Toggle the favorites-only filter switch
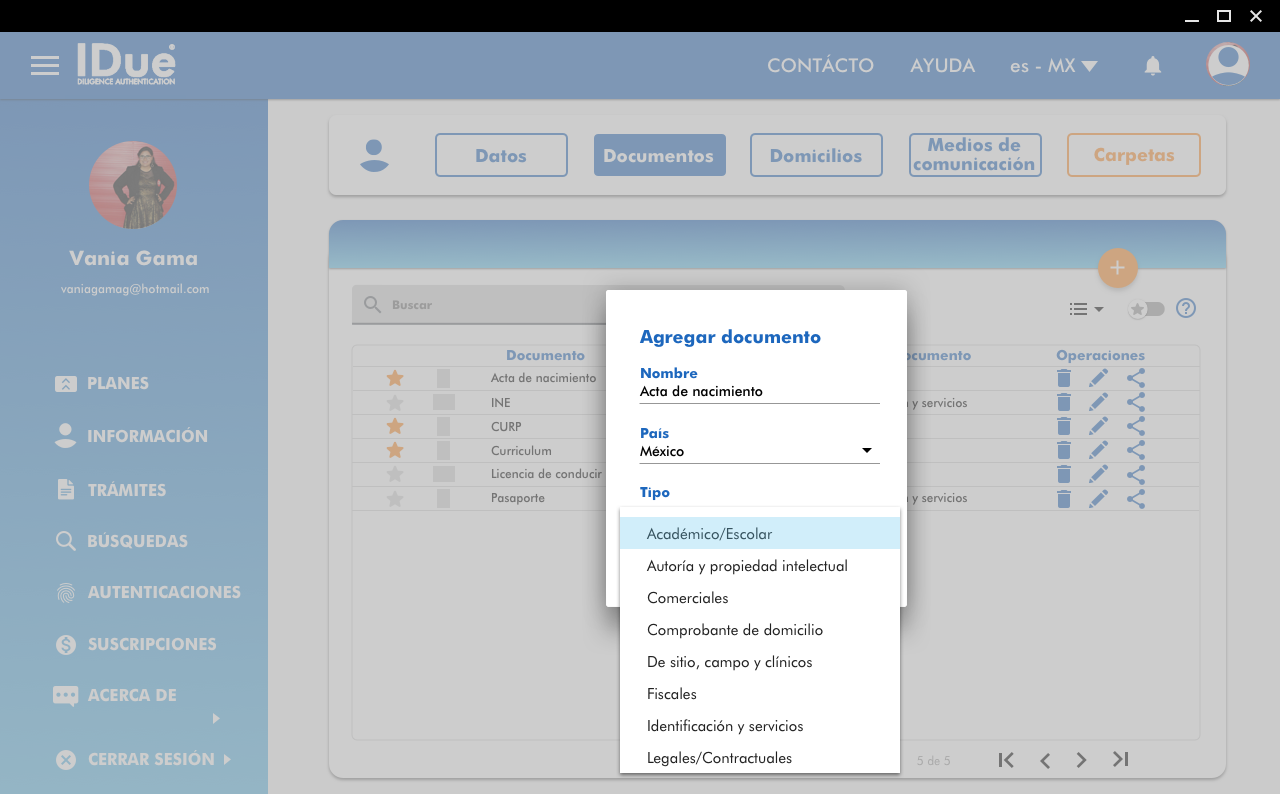The image size is (1280, 794). pyautogui.click(x=1146, y=309)
